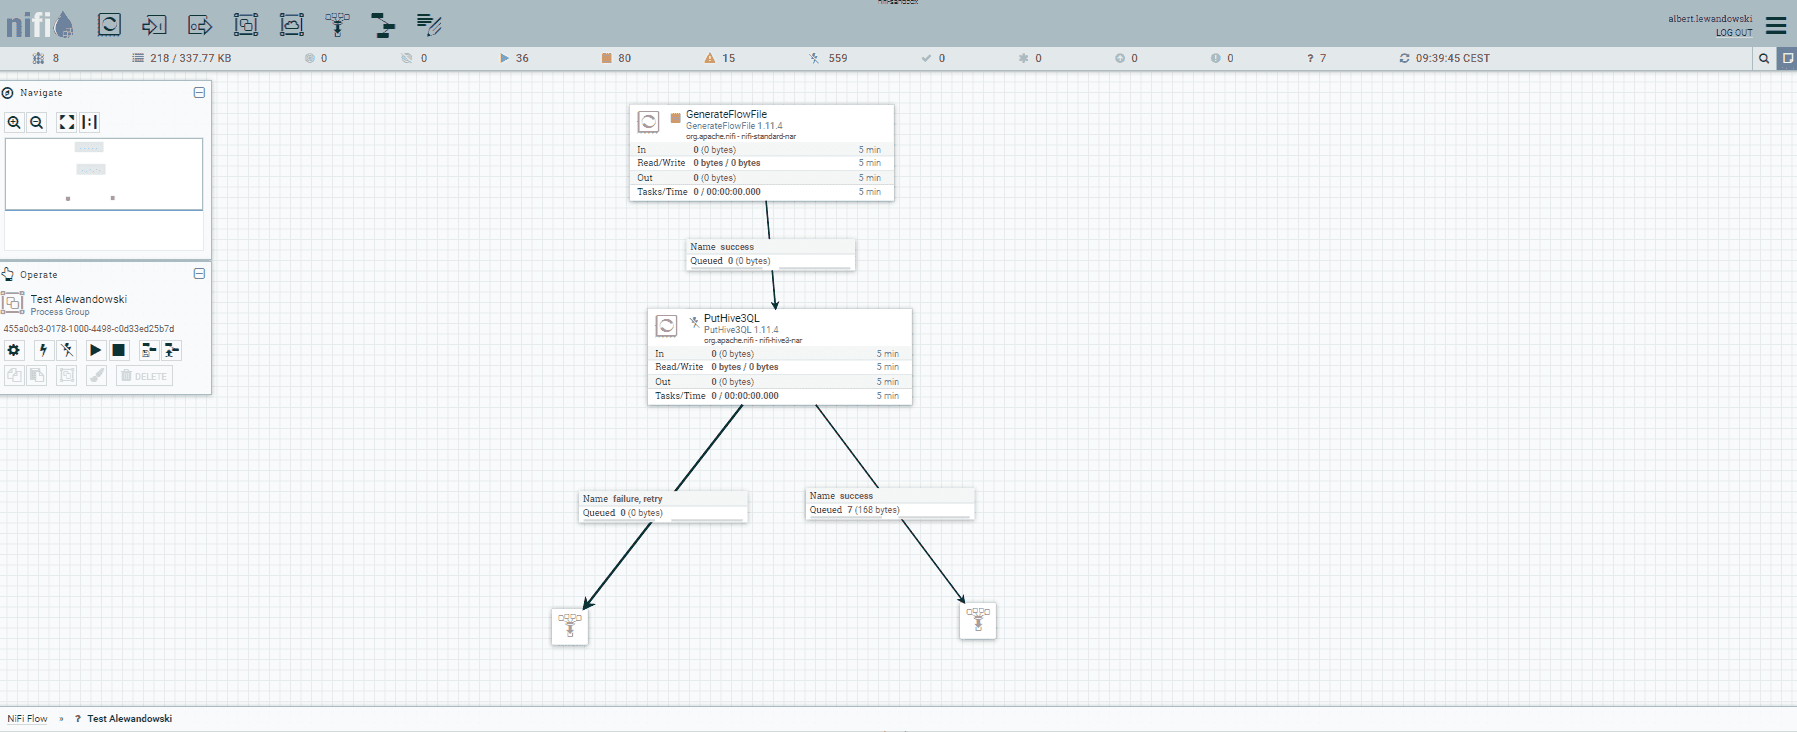Viewport: 1797px width, 732px height.
Task: Click the NiFi Flow breadcrumb link
Action: point(27,719)
